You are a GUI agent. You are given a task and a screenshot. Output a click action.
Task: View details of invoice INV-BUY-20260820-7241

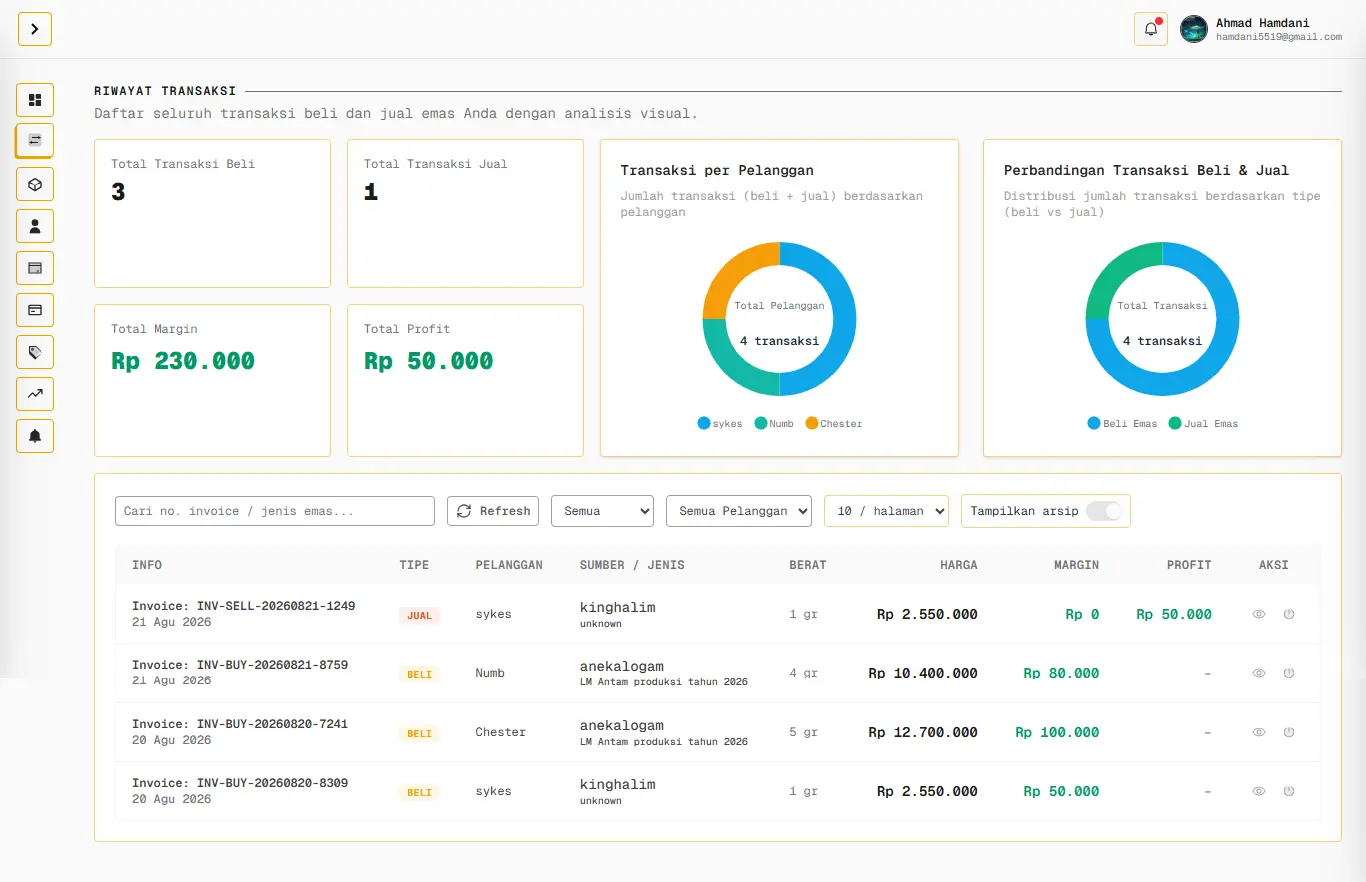(1259, 732)
